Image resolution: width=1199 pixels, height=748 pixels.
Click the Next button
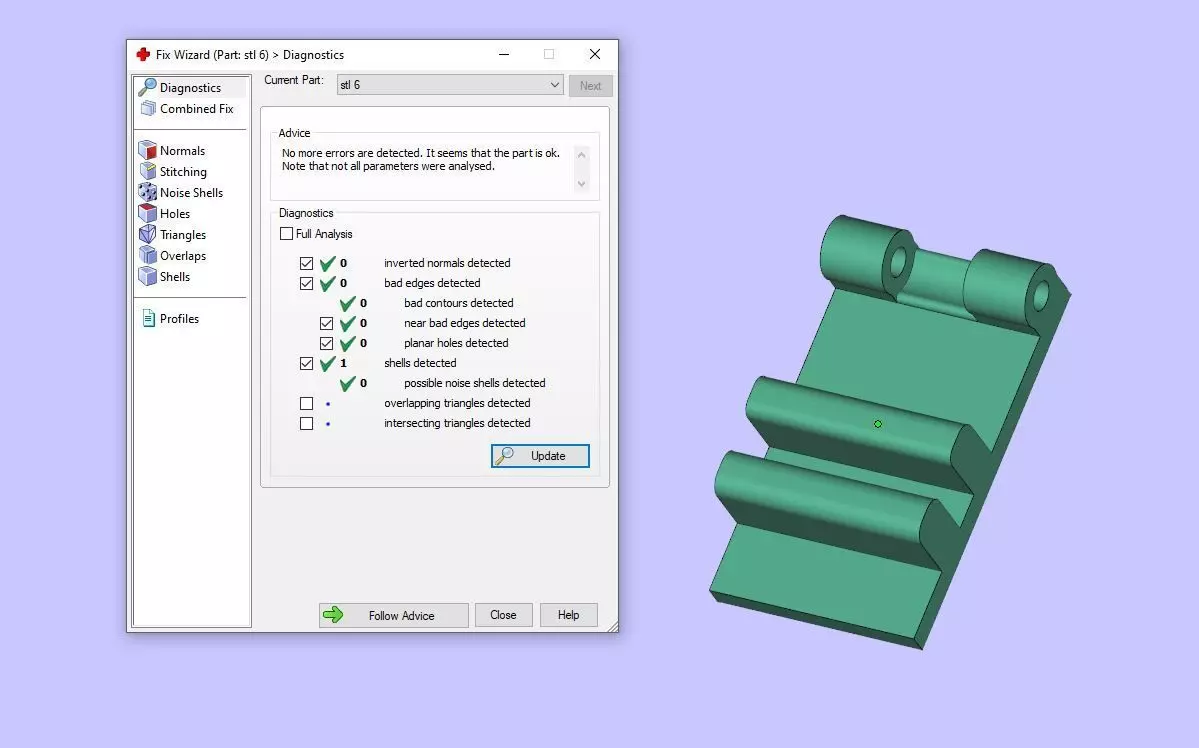click(x=590, y=86)
